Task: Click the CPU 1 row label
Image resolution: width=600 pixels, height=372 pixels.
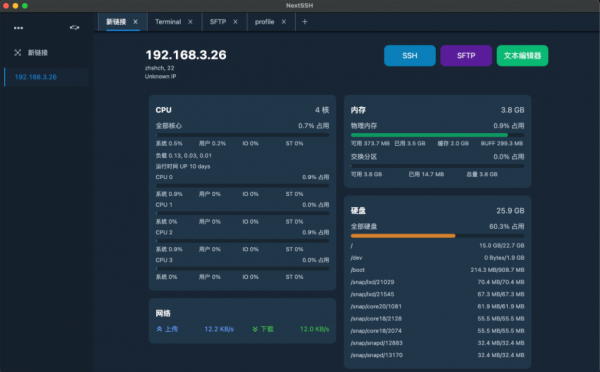Action: 164,204
